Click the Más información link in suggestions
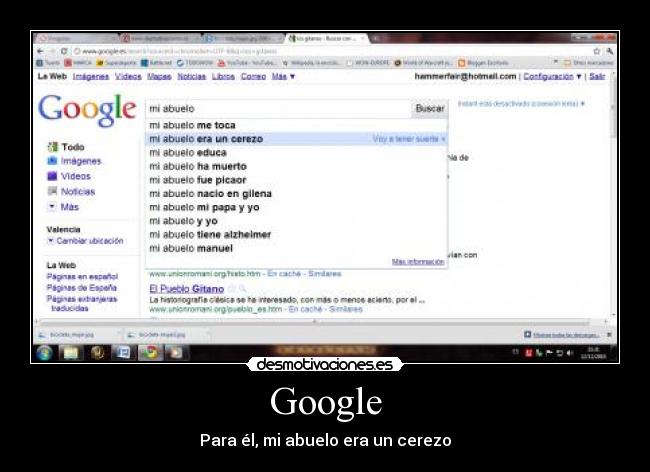Viewport: 650px width, 472px height. tap(418, 261)
